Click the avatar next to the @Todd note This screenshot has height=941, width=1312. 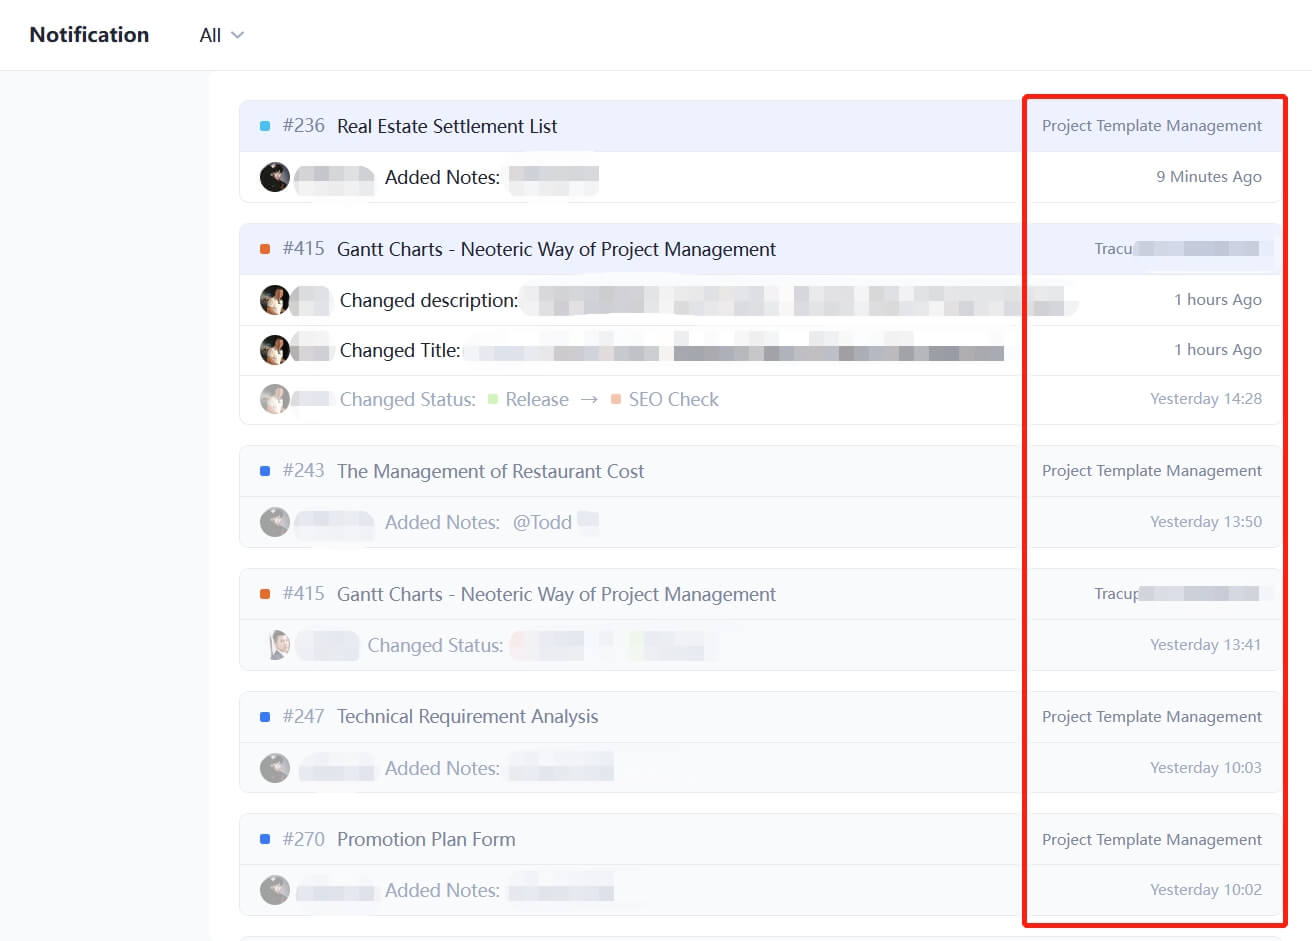(275, 522)
